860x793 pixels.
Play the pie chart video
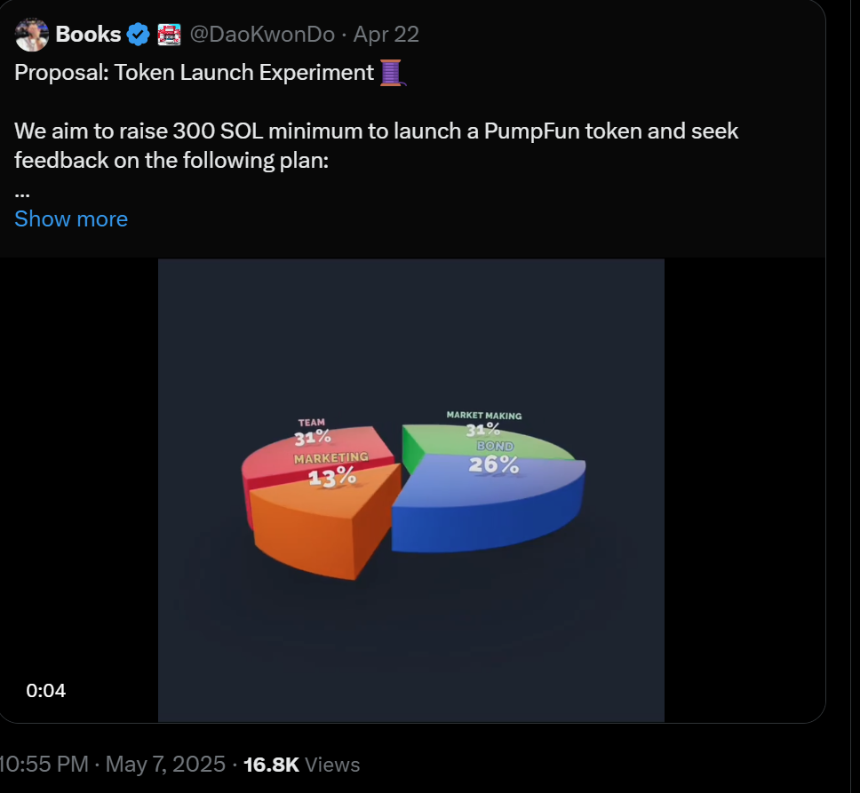(x=411, y=490)
